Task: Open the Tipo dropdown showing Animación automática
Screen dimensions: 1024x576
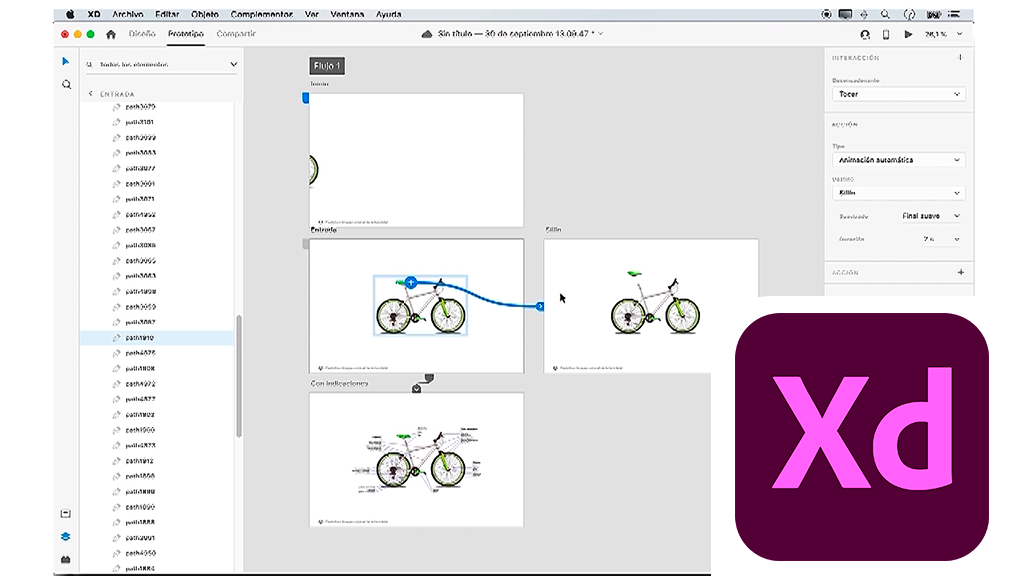Action: tap(898, 160)
